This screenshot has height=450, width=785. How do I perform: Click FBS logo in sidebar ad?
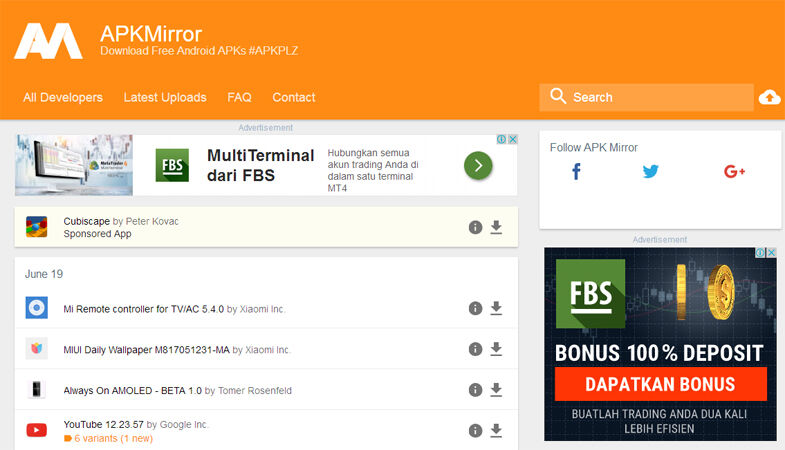[591, 293]
